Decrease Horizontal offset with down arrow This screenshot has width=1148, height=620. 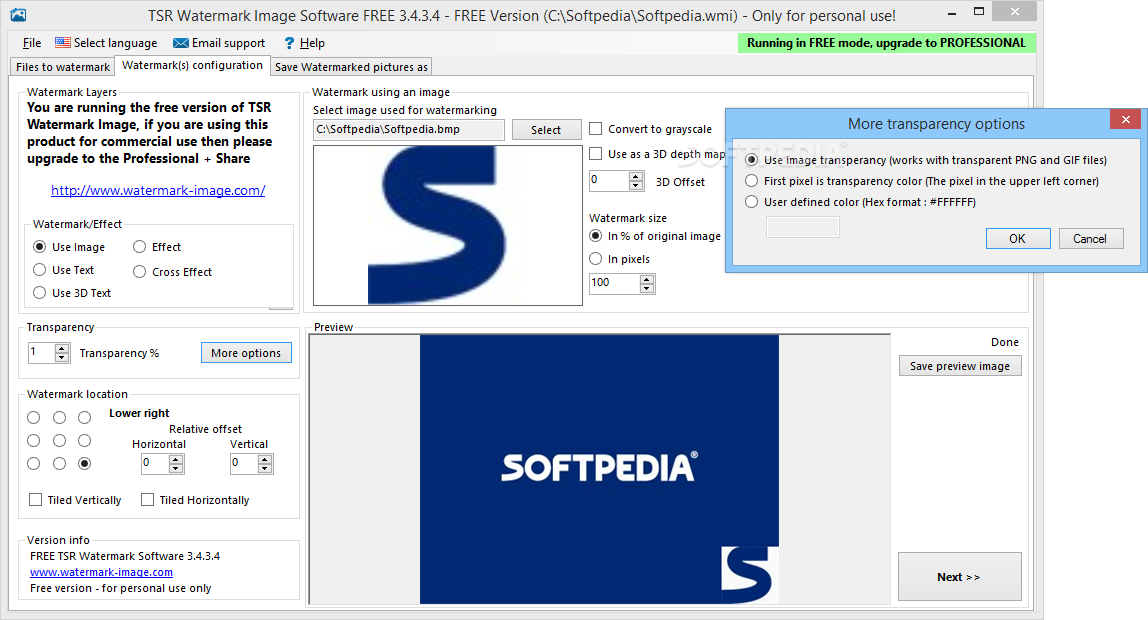(176, 469)
